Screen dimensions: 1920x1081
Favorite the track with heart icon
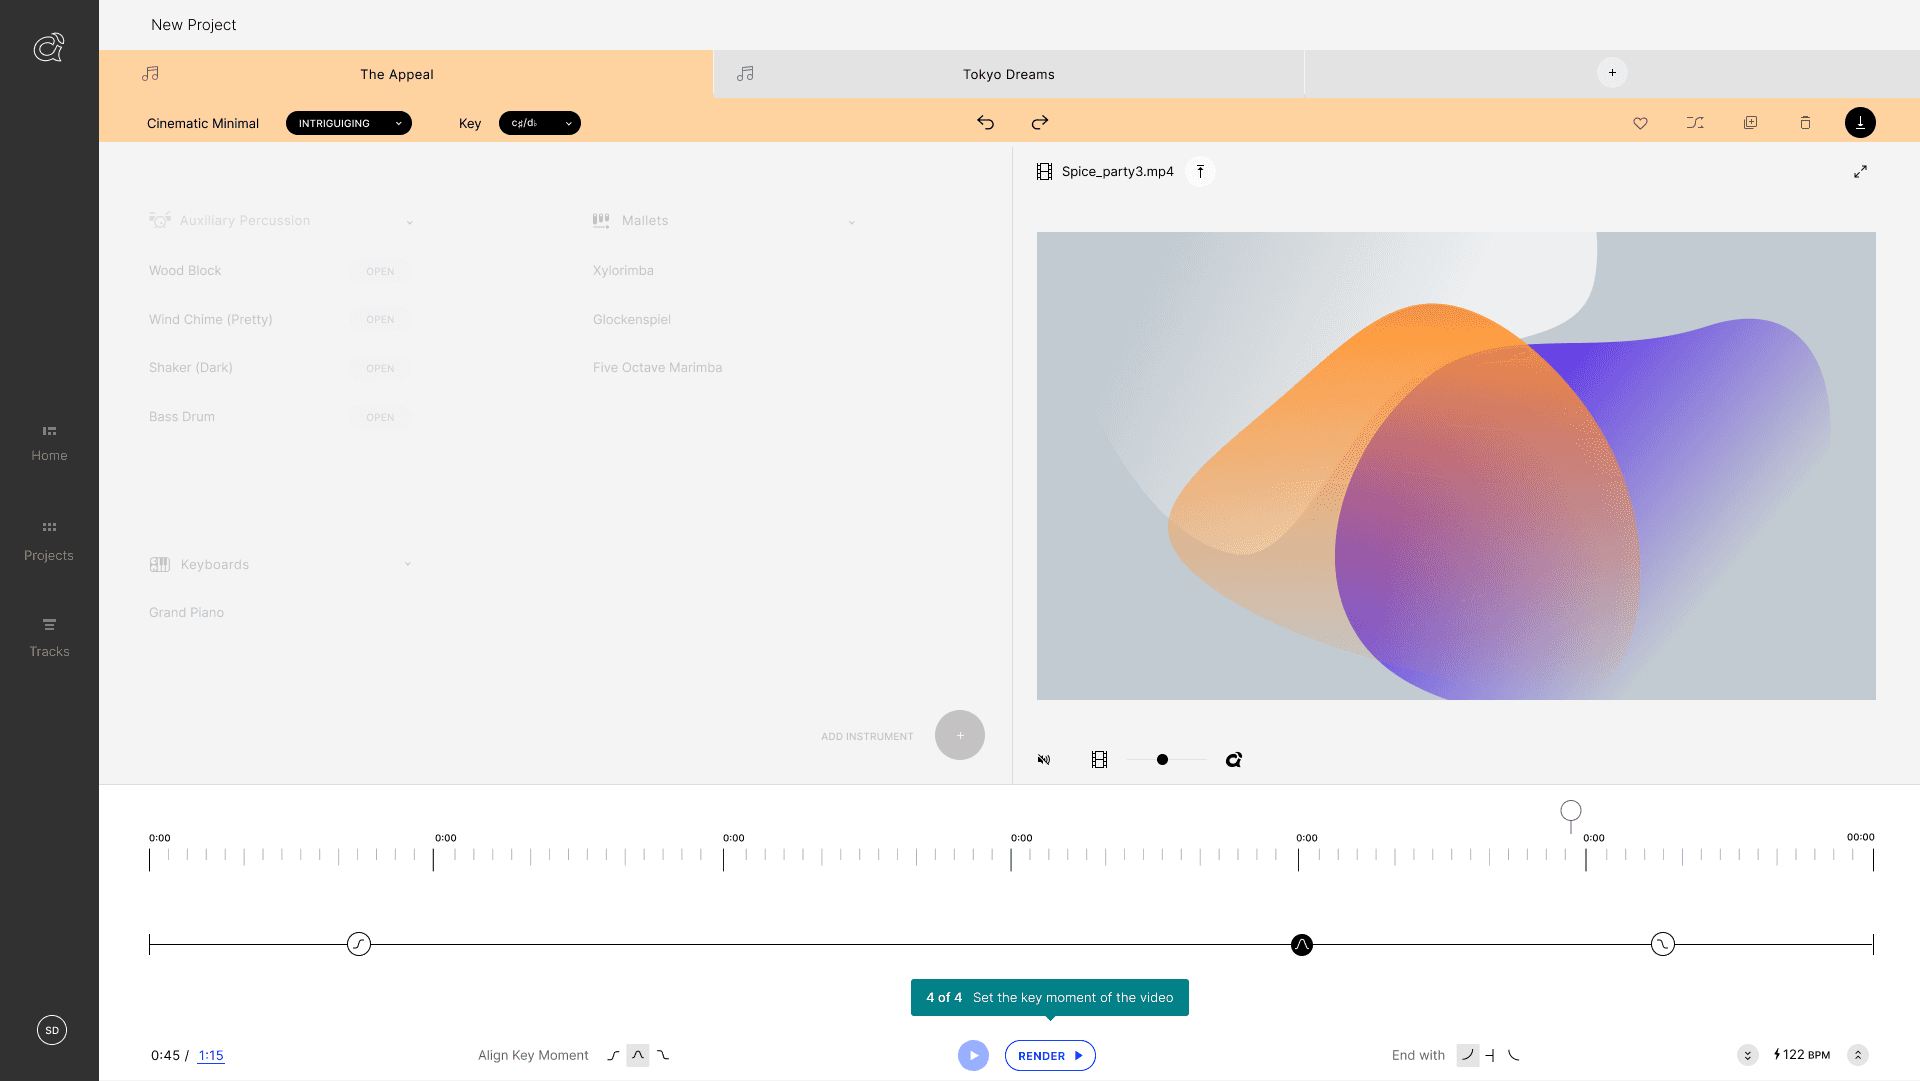[x=1640, y=123]
